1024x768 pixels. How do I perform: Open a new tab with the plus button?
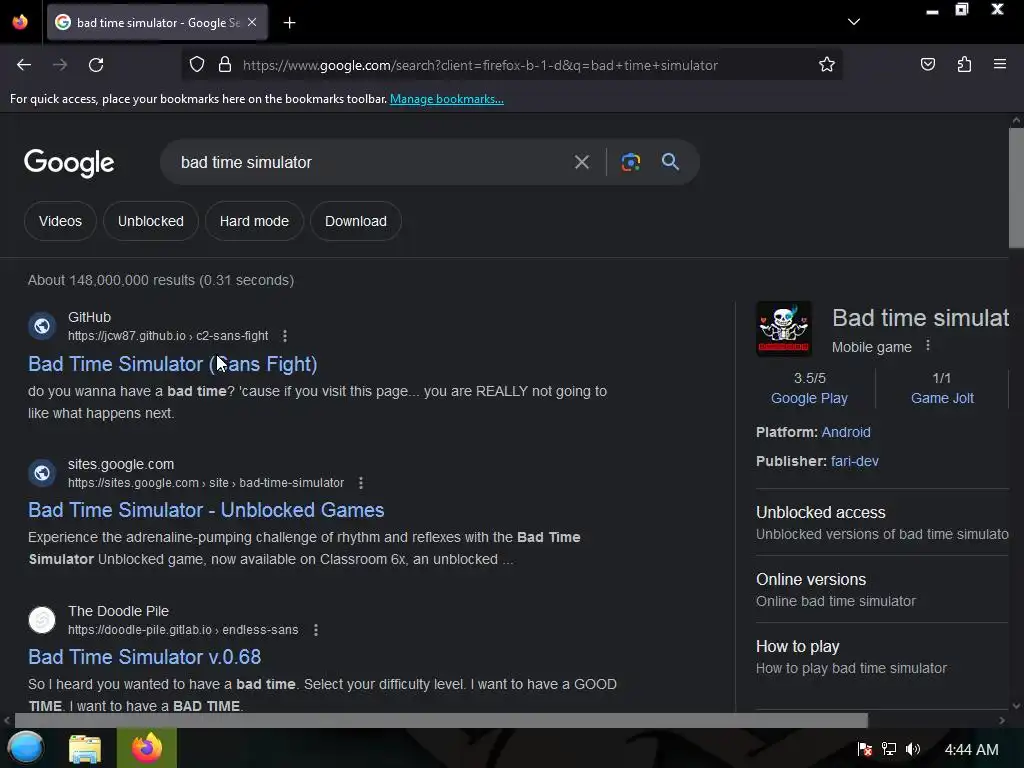pos(289,23)
